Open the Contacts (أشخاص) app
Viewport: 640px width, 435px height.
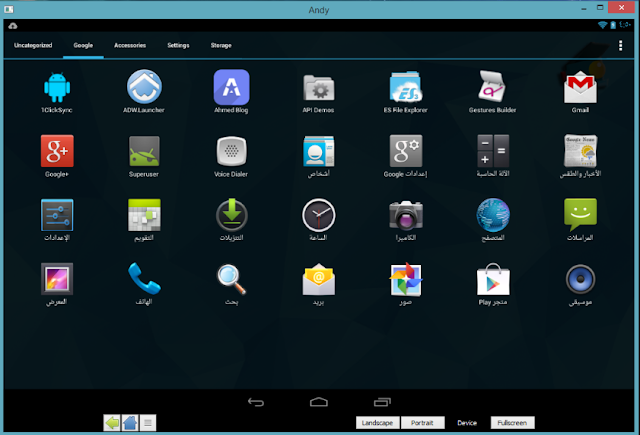pos(318,151)
